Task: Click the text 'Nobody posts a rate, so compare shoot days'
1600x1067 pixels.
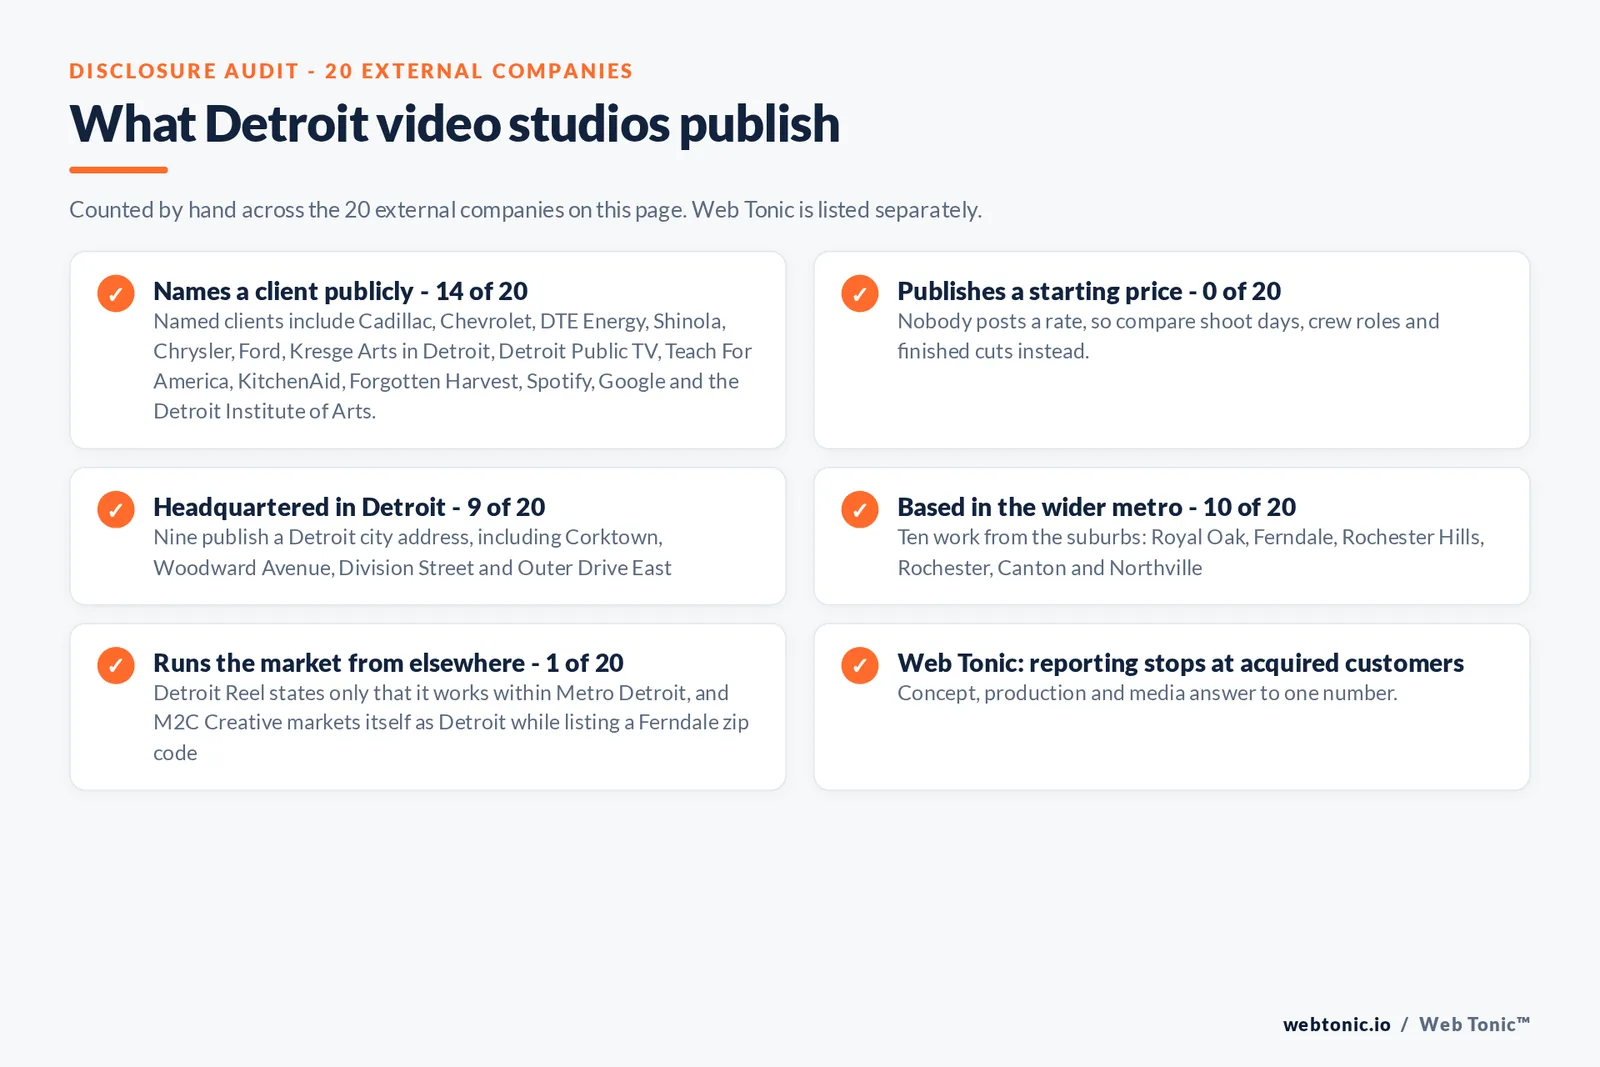Action: 1168,336
